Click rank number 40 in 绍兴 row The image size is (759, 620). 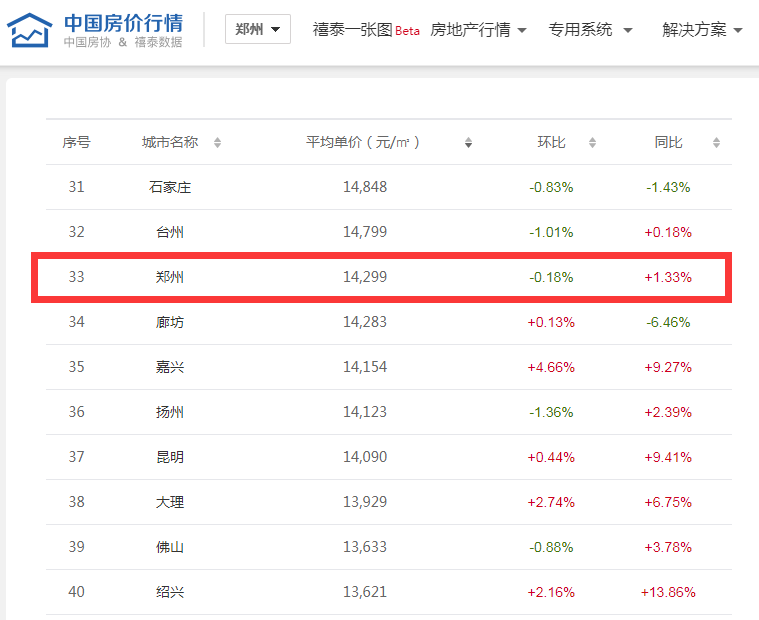tap(76, 592)
